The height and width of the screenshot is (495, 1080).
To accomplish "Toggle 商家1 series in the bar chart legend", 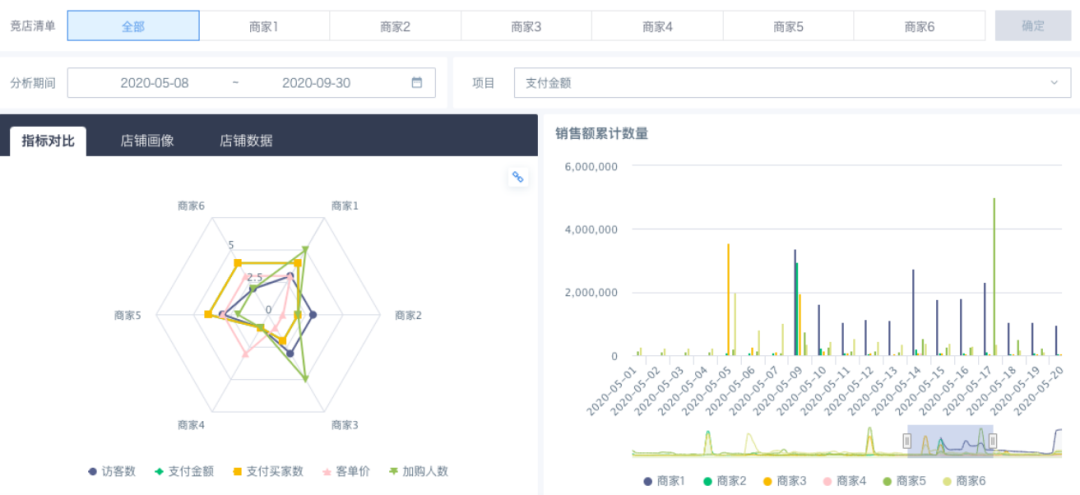I will point(664,481).
